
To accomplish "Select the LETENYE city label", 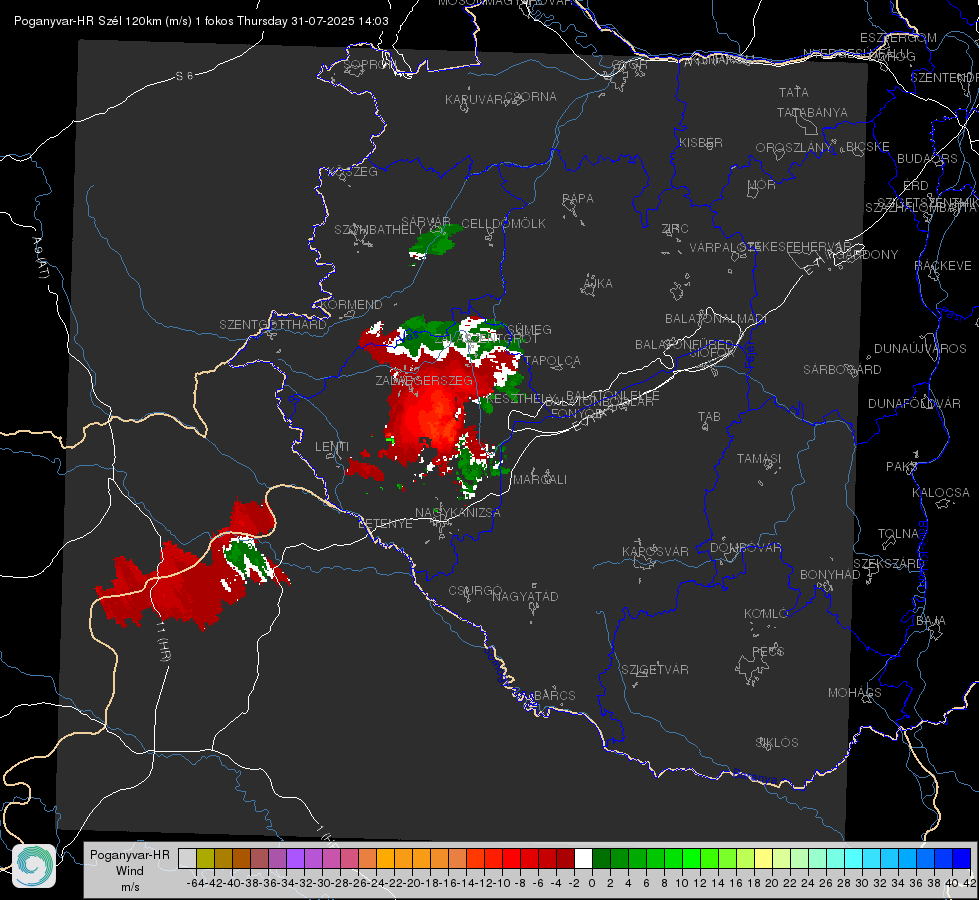I will point(385,523).
